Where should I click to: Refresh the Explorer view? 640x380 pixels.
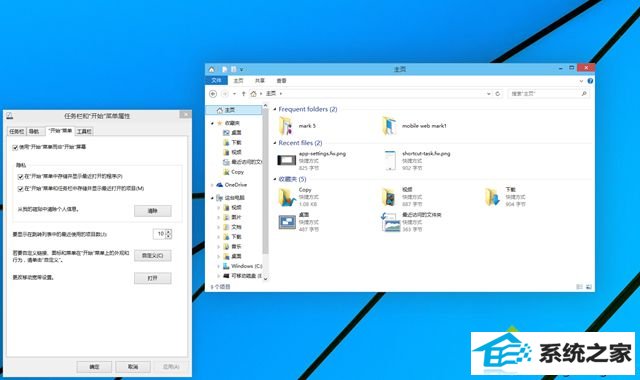498,93
